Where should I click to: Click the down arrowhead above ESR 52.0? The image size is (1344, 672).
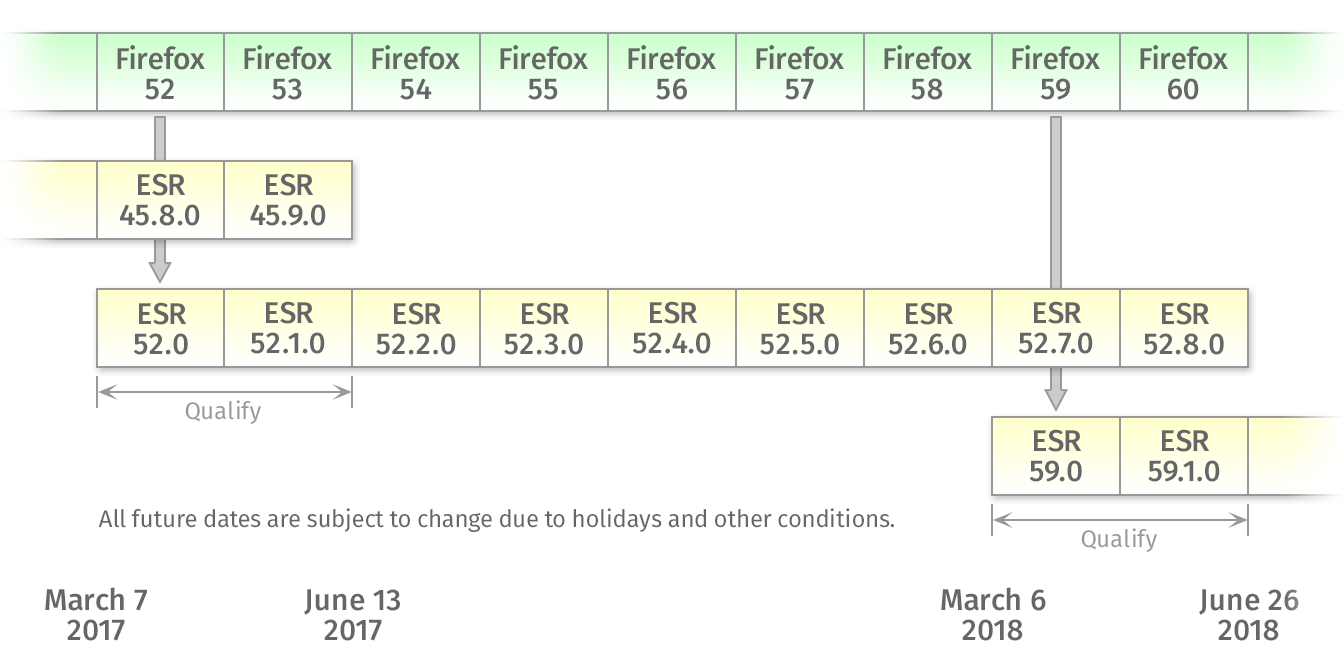point(160,270)
